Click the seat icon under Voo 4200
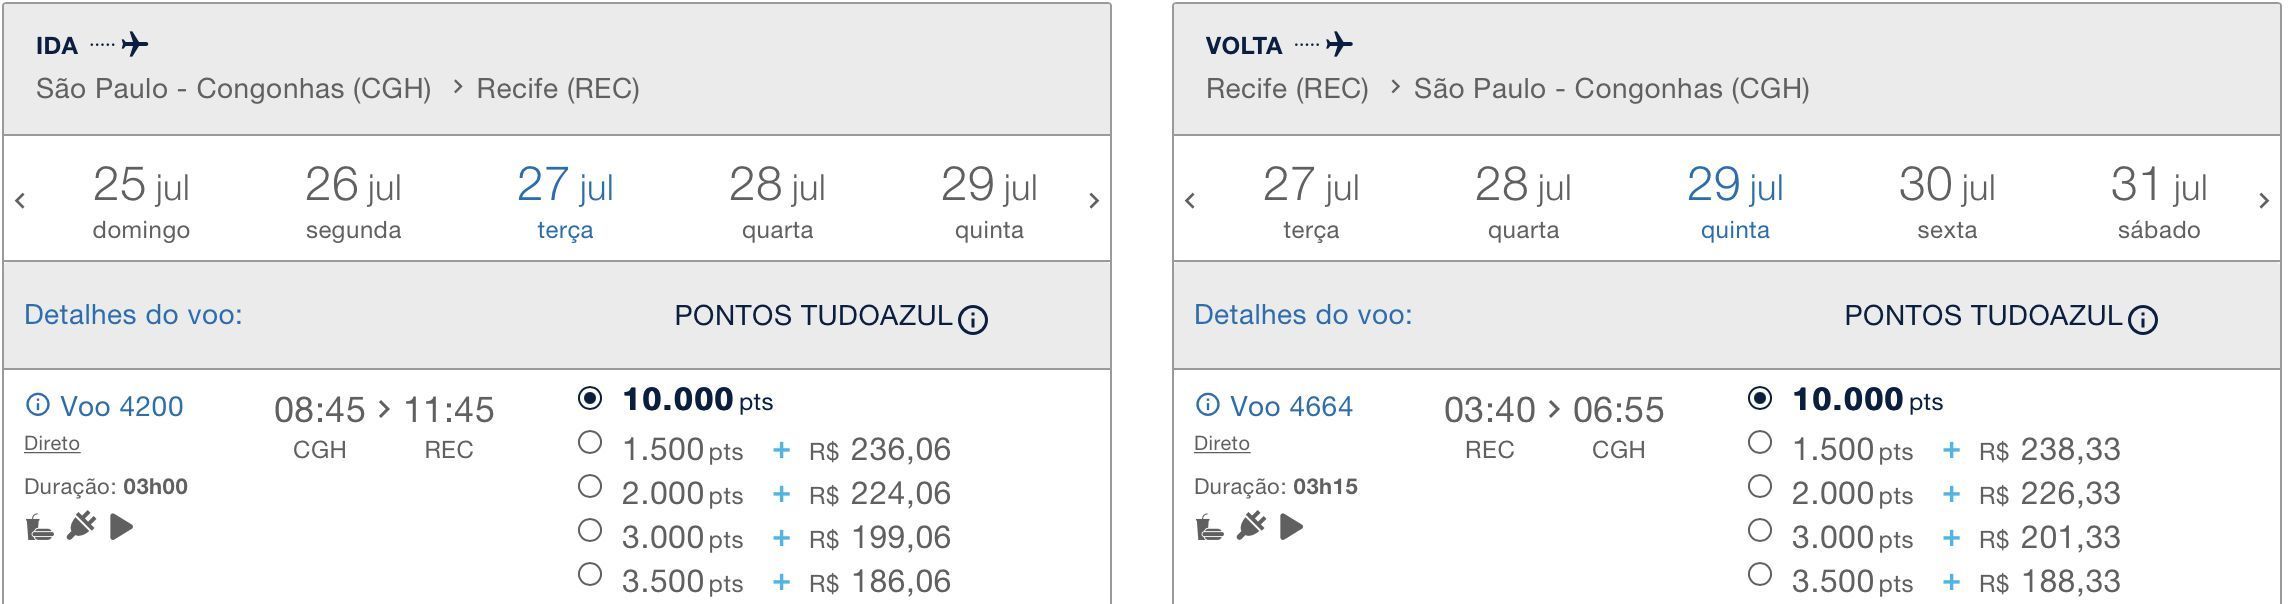This screenshot has width=2288, height=604. point(39,527)
